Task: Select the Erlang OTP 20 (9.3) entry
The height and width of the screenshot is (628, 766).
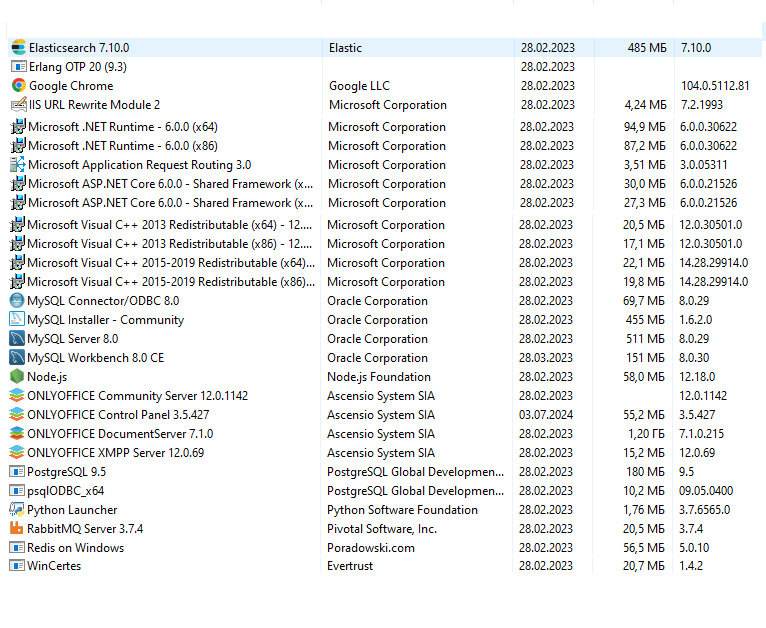Action: (x=78, y=67)
